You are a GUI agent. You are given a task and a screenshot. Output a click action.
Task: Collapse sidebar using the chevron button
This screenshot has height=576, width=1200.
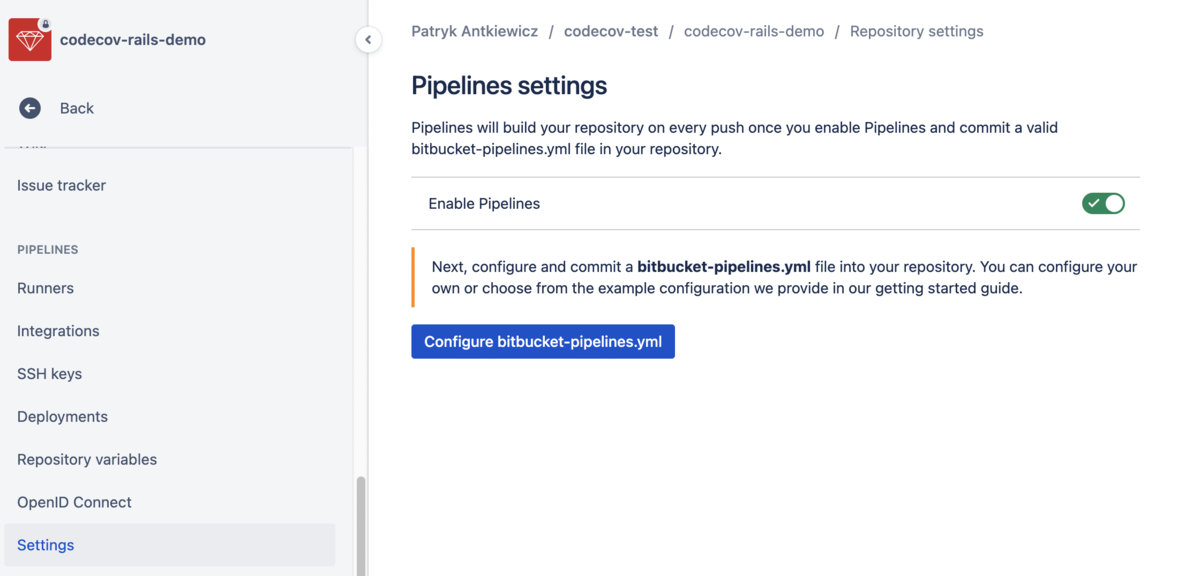[x=368, y=40]
